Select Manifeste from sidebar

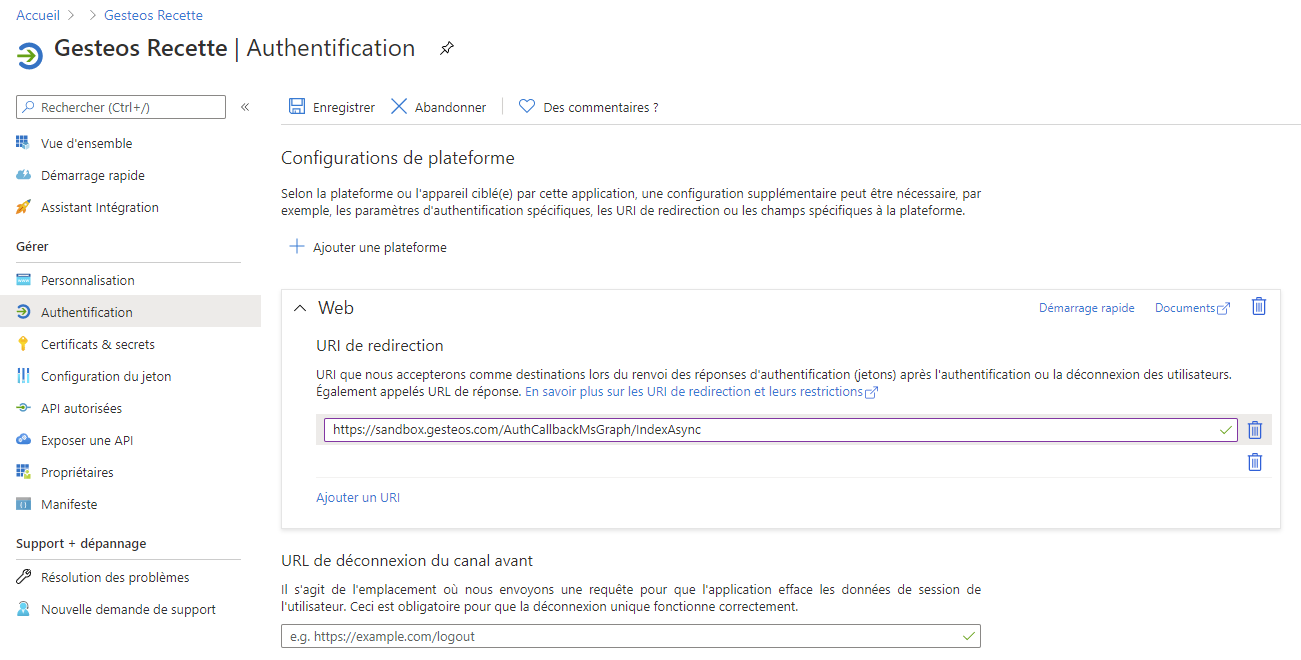pyautogui.click(x=69, y=504)
